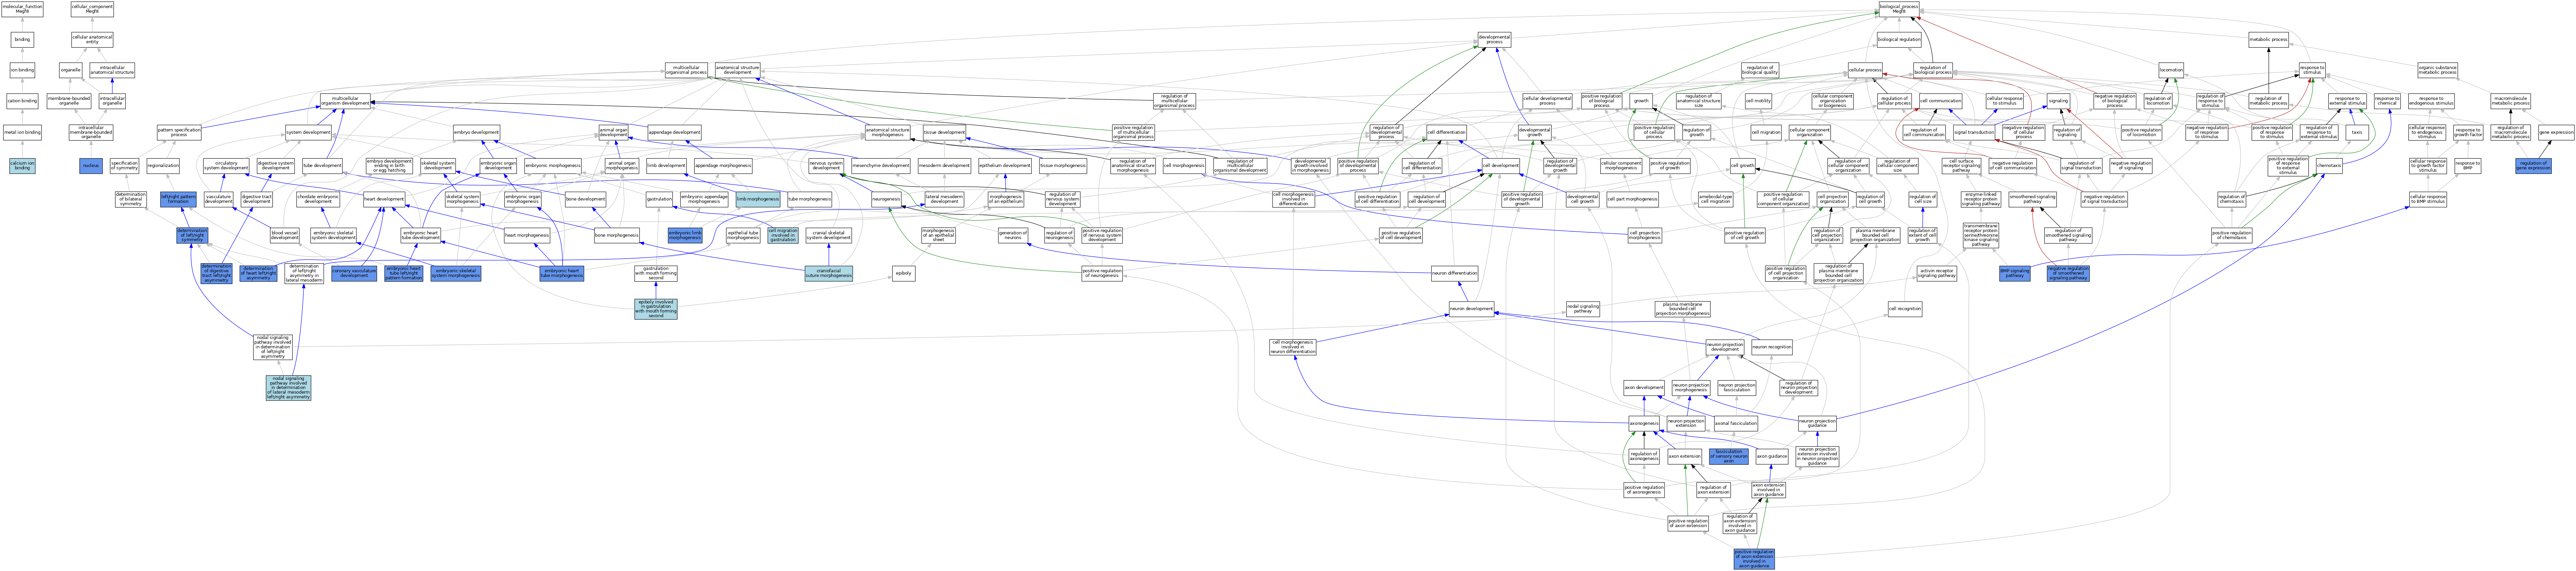This screenshot has width=2576, height=571.
Task: Click the 'regulation of gene expression' node
Action: (2533, 166)
